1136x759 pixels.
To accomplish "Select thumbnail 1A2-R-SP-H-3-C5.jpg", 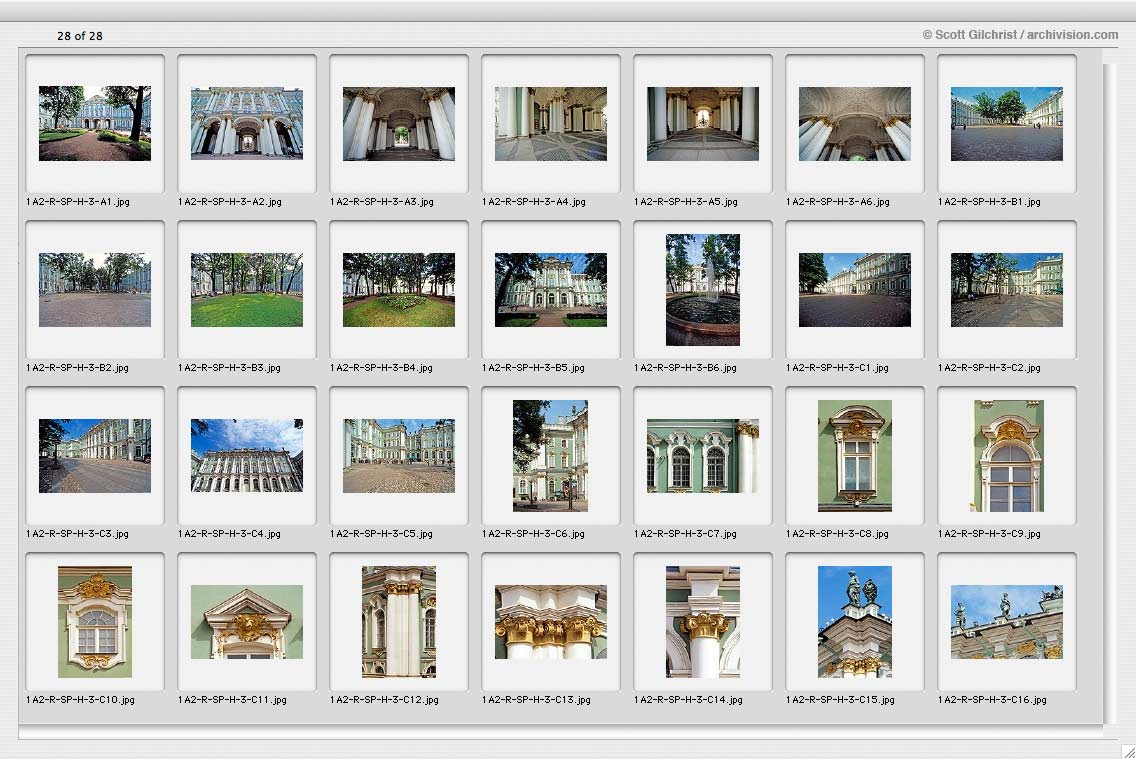I will click(399, 456).
